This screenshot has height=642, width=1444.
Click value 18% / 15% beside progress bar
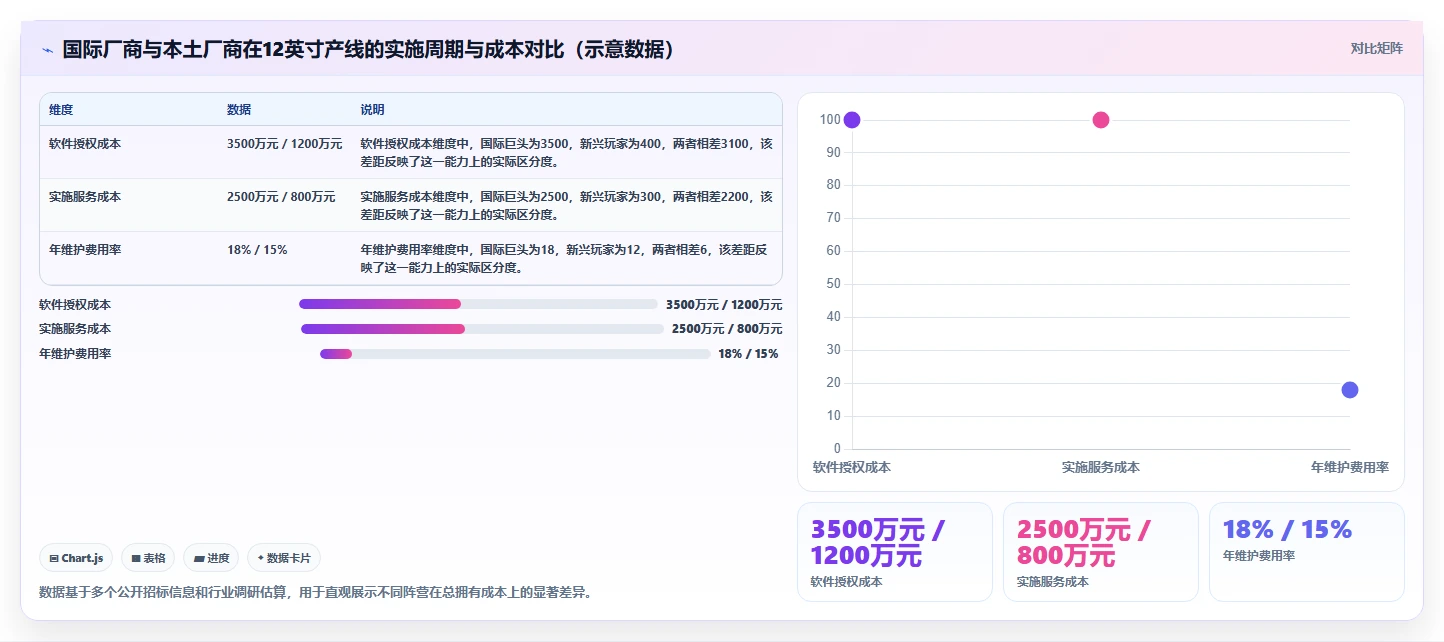tap(748, 354)
